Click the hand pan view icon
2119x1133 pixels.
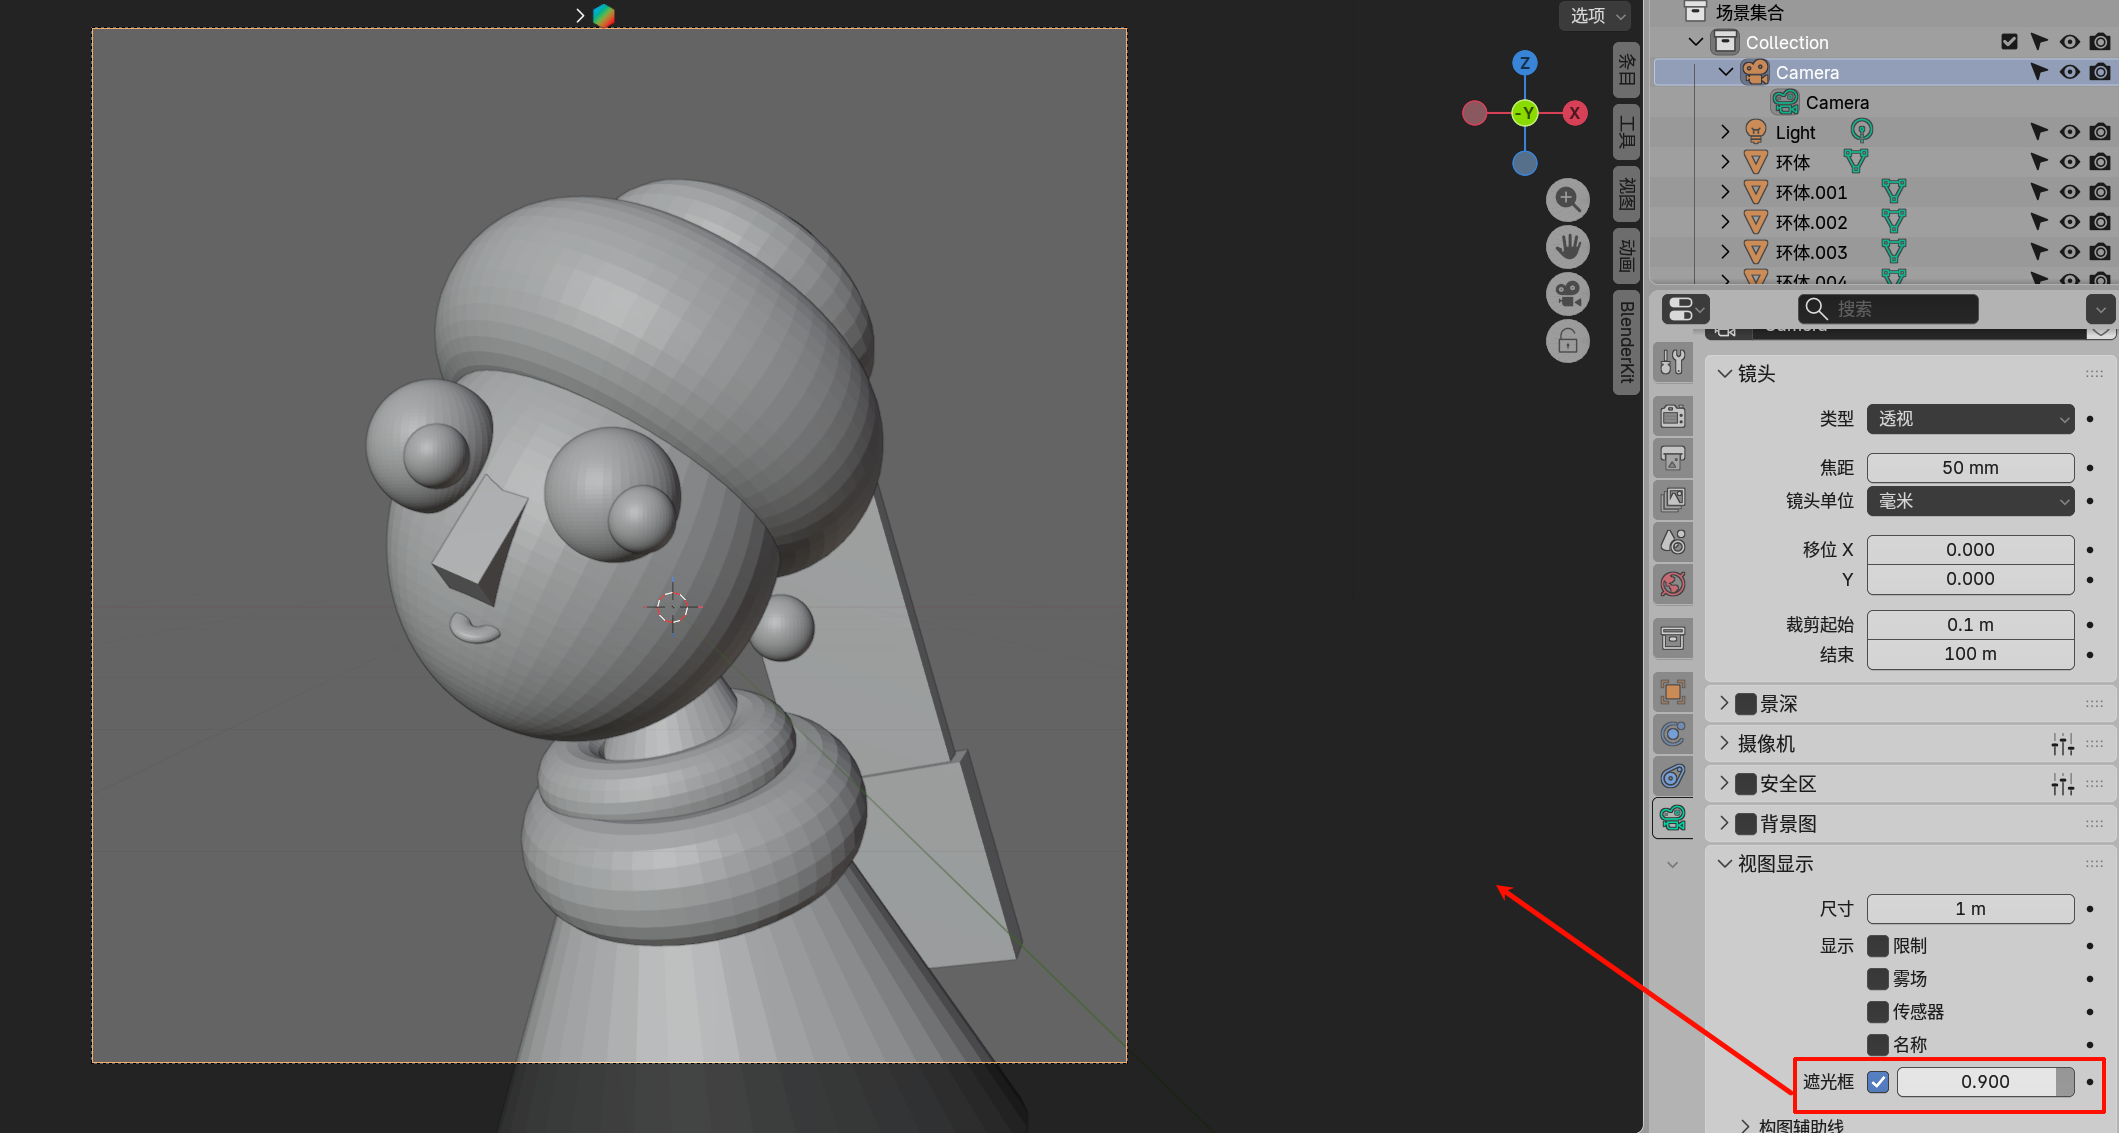pyautogui.click(x=1567, y=246)
